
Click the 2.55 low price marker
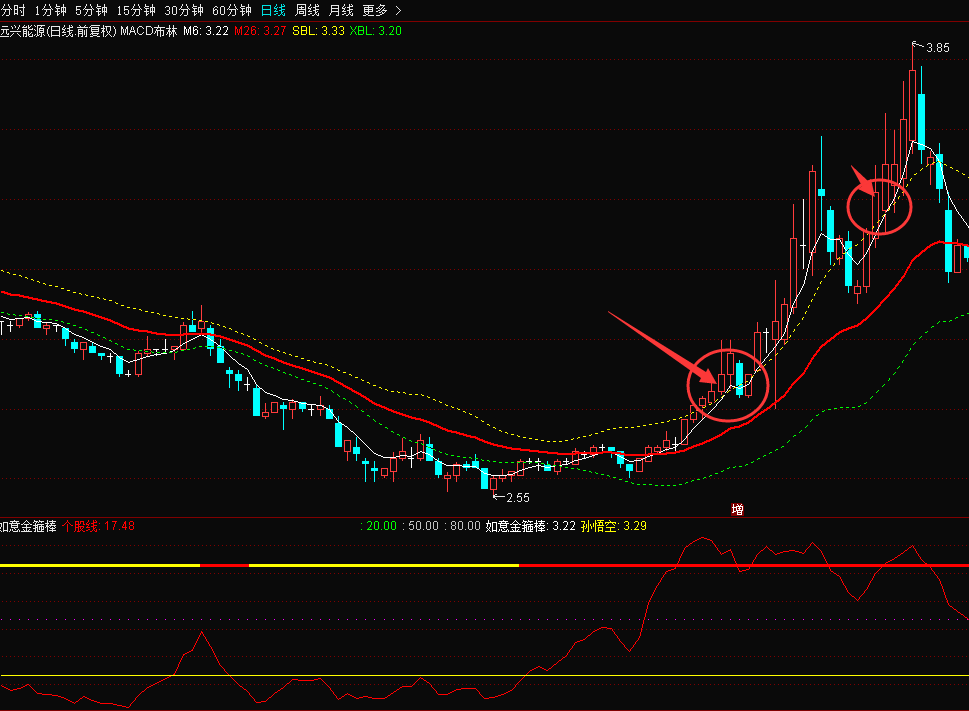point(518,497)
